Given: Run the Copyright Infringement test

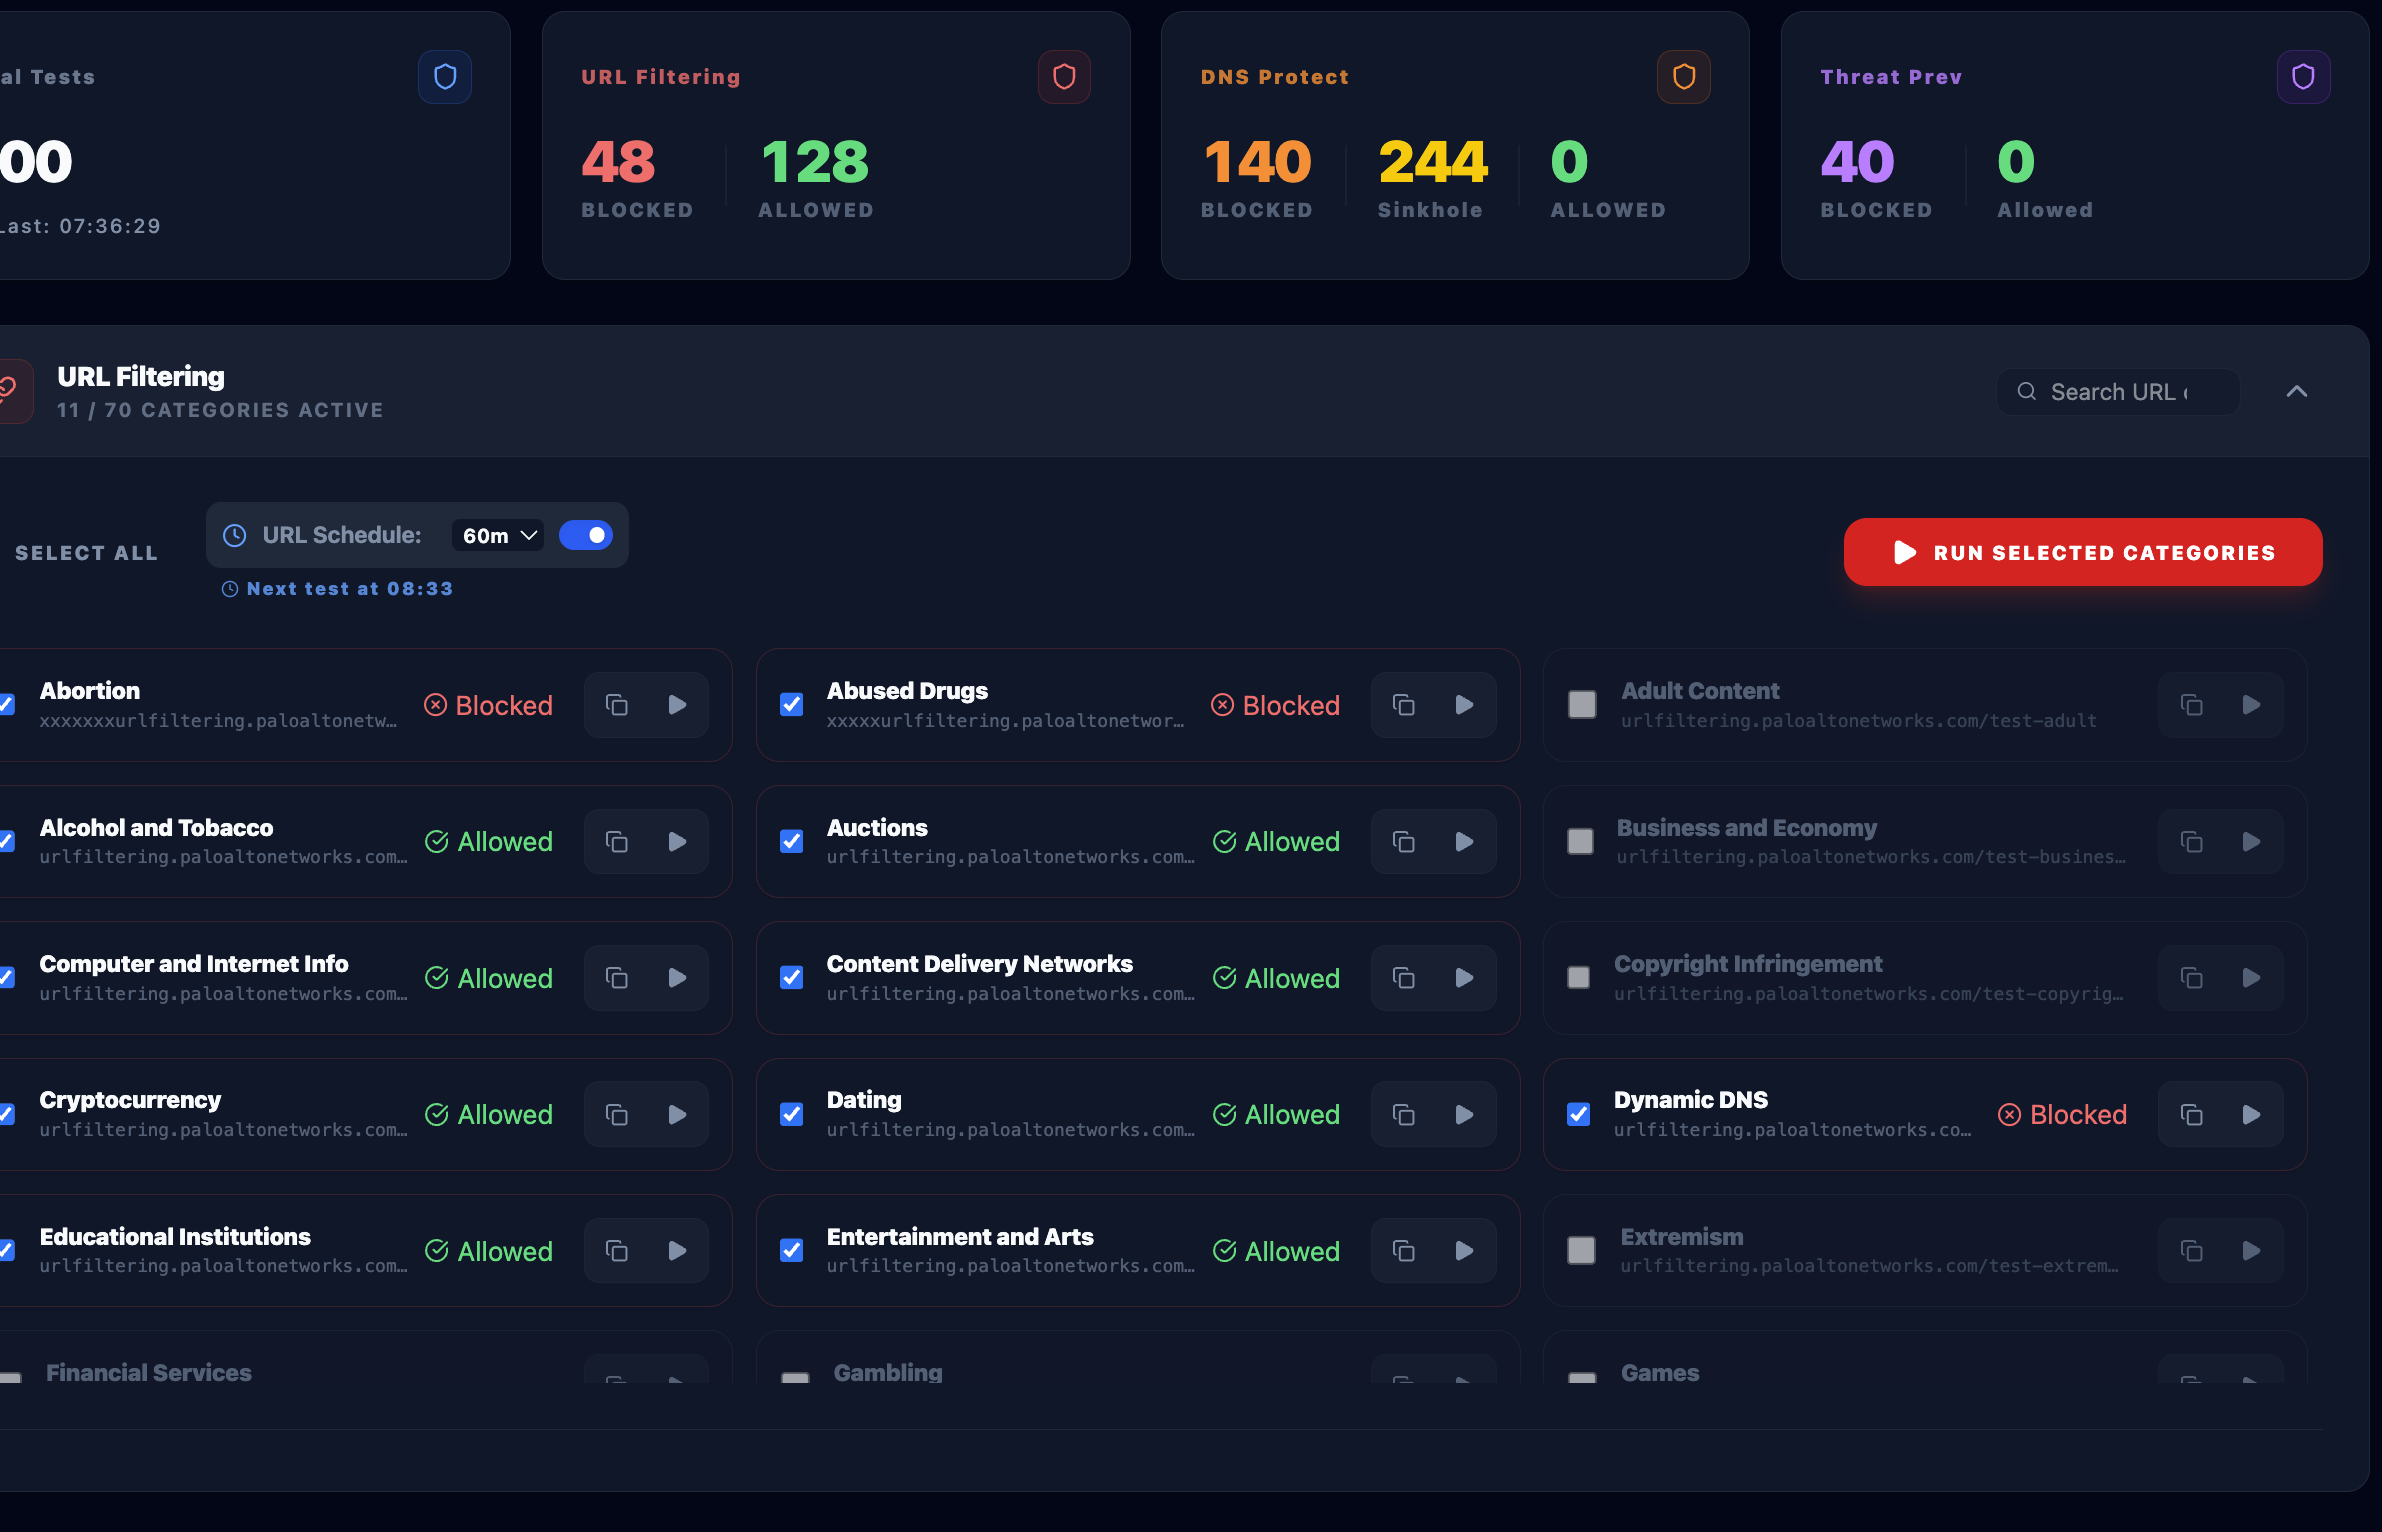Looking at the screenshot, I should pos(2252,978).
